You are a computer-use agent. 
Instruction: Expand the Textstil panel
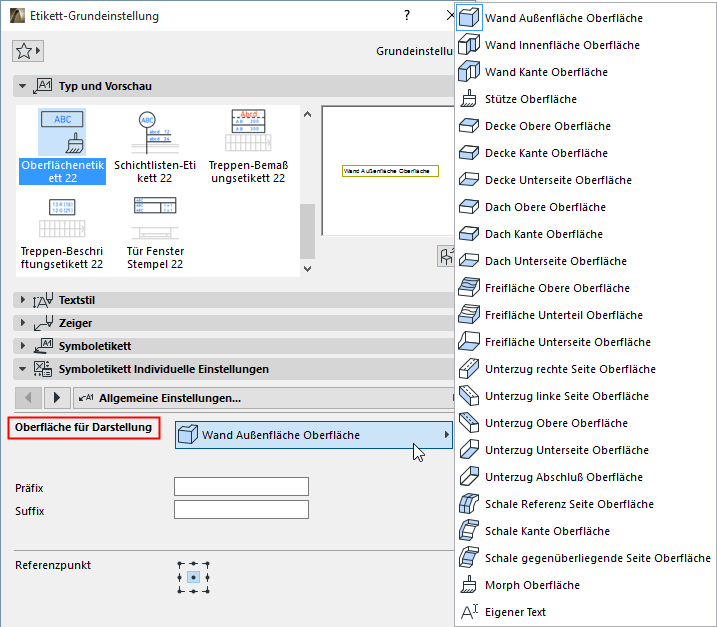(x=22, y=300)
